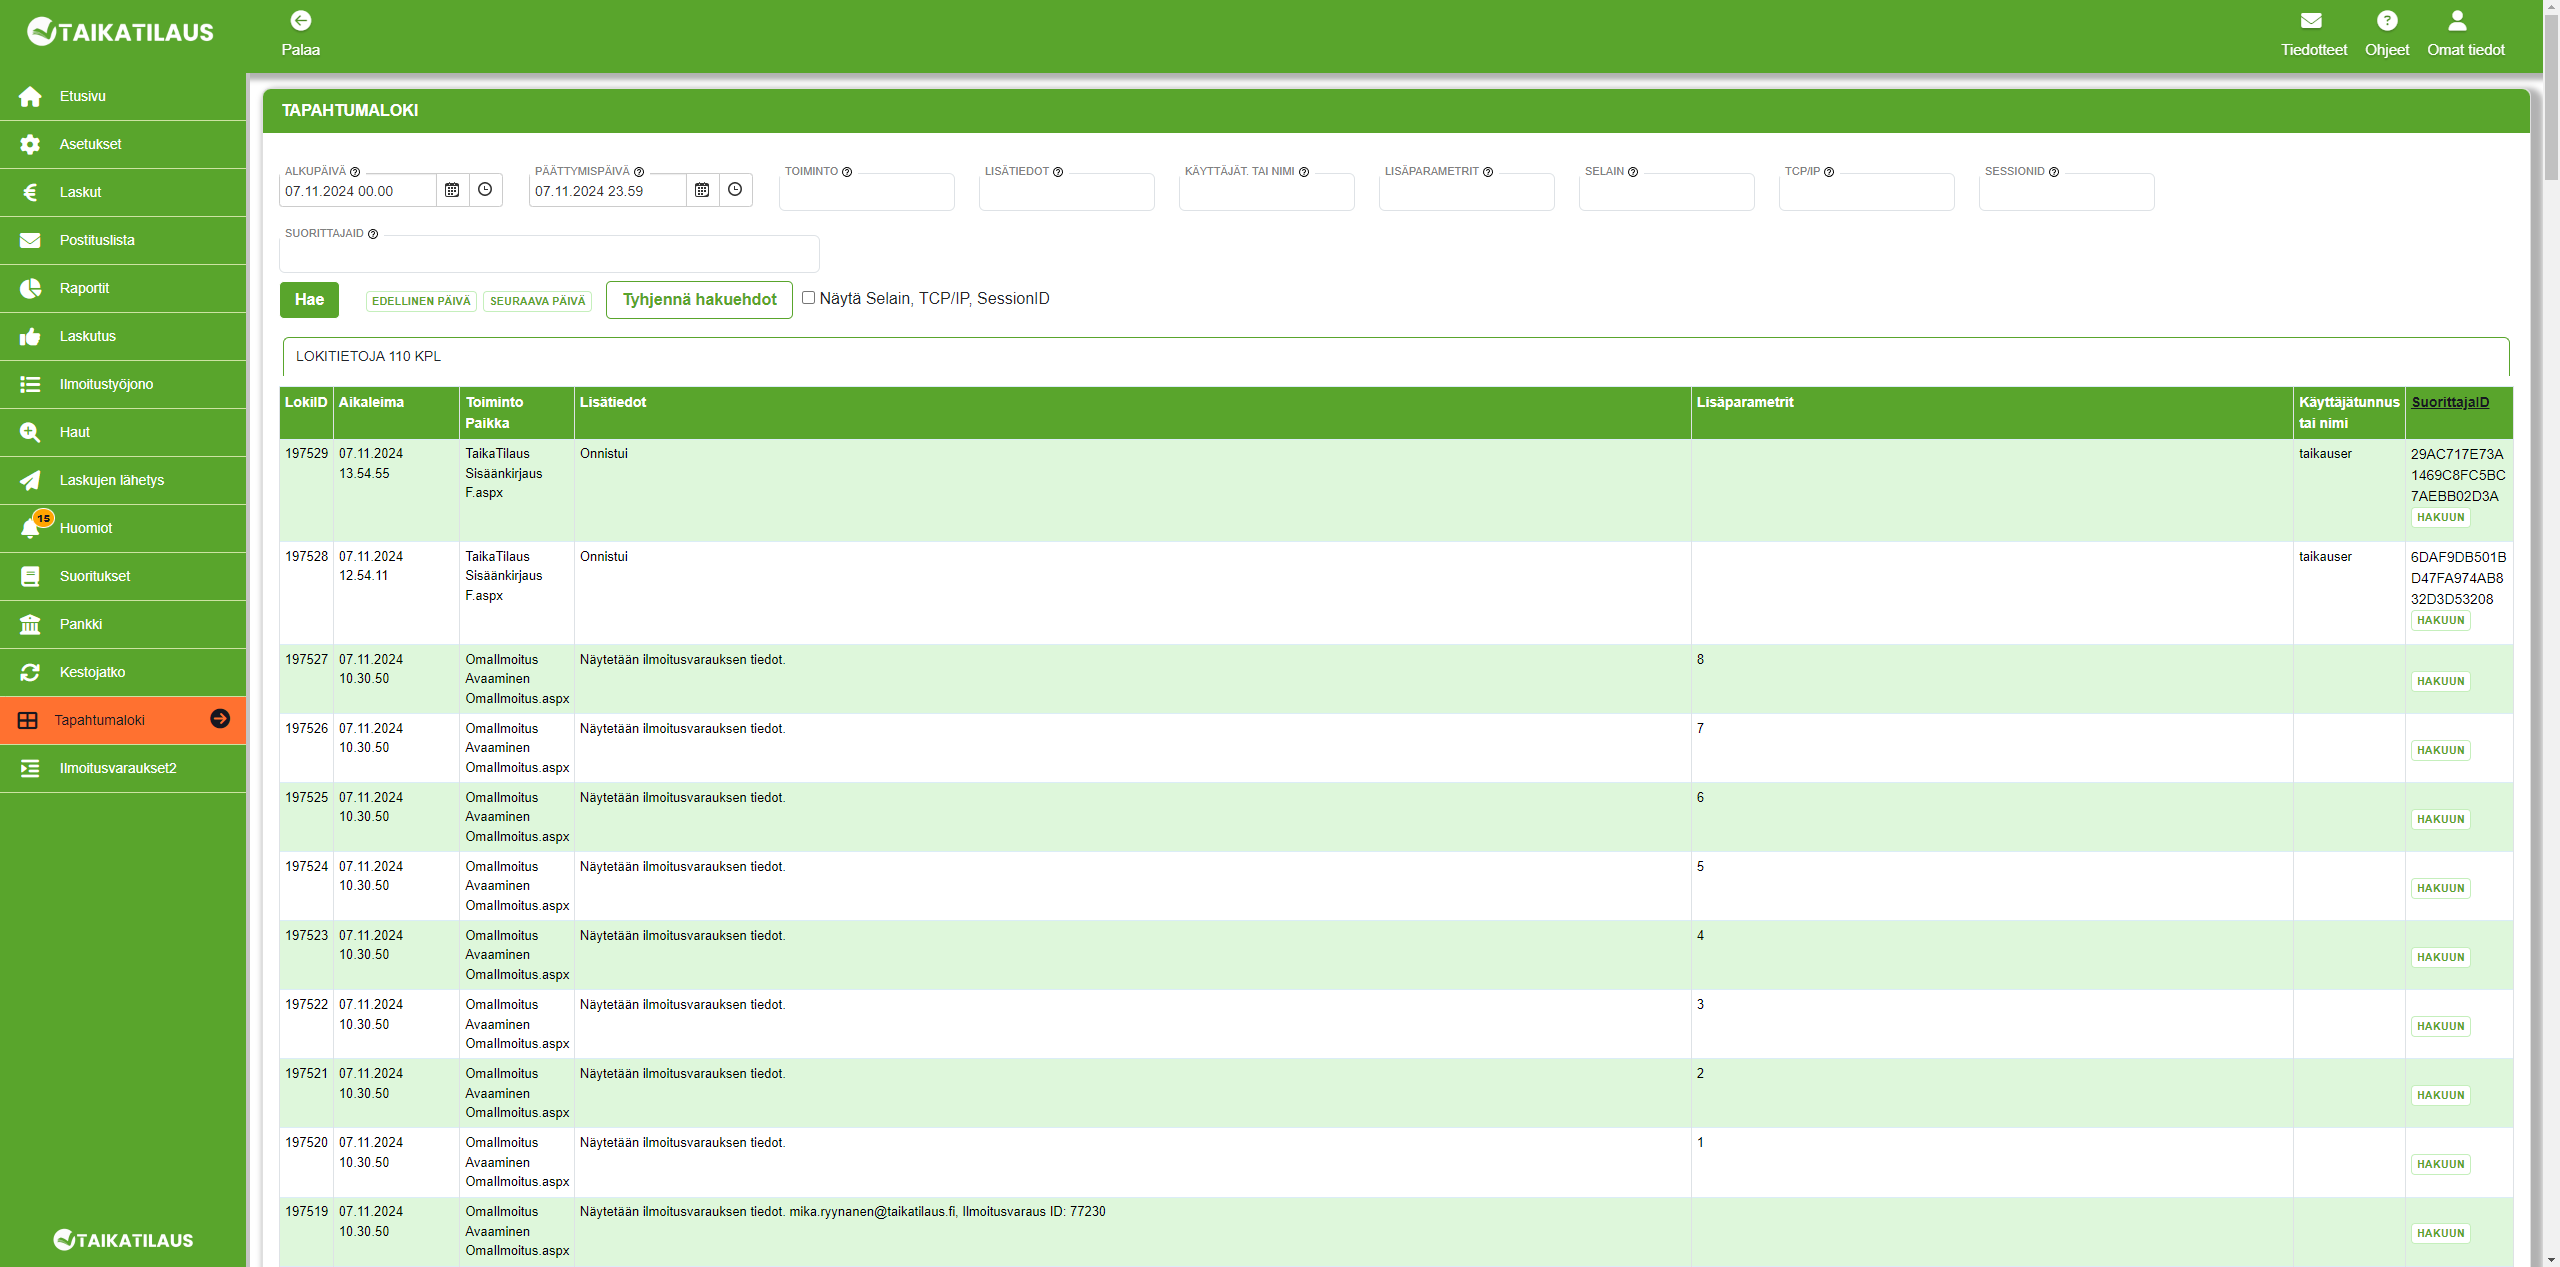The image size is (2560, 1267).
Task: Open Laskut in the sidebar menu
Action: coord(123,192)
